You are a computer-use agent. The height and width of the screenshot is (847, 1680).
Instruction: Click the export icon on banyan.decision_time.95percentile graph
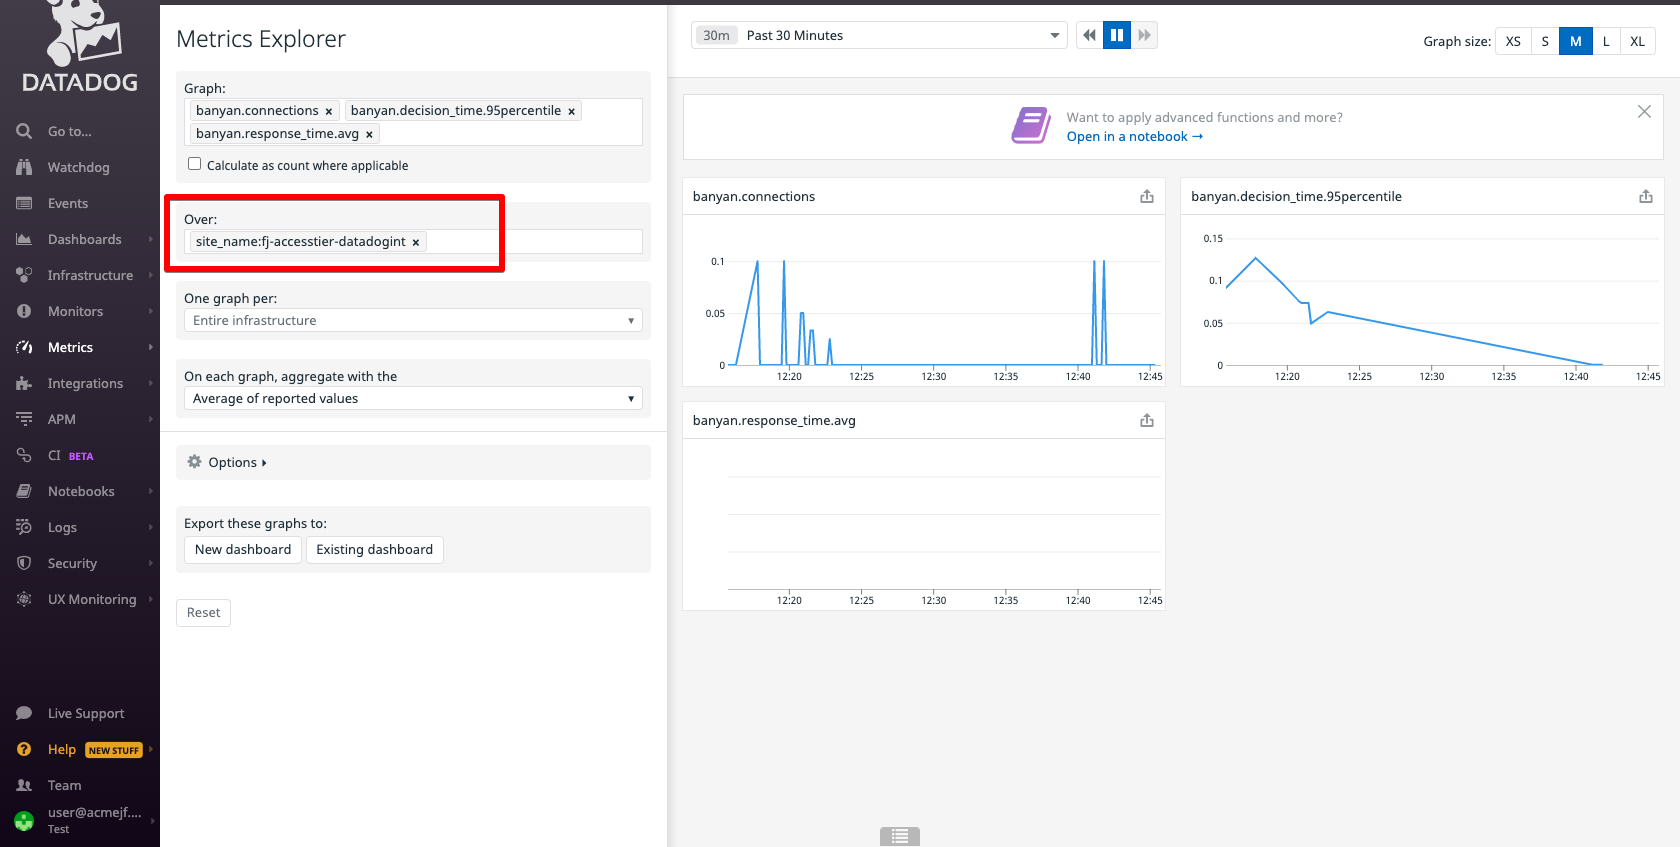(1645, 197)
